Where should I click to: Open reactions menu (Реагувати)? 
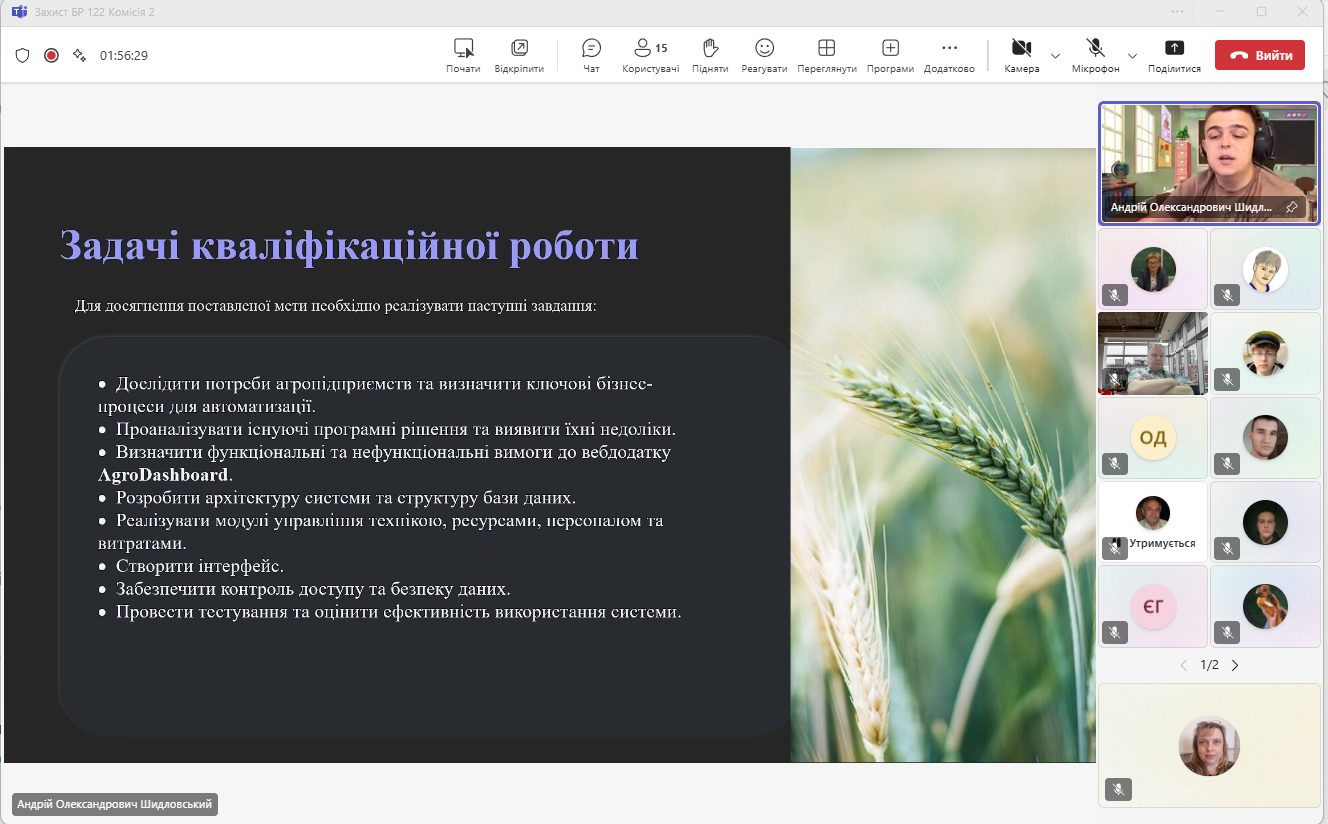point(764,55)
